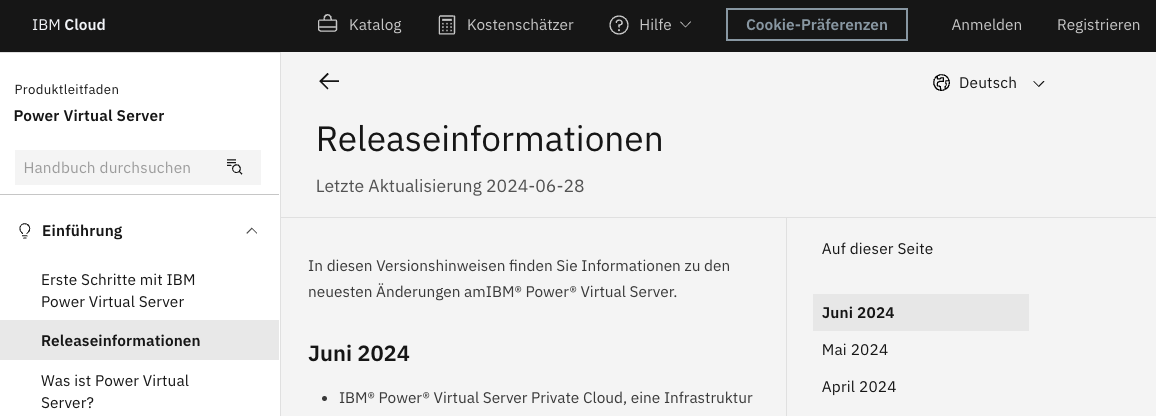Image resolution: width=1156 pixels, height=416 pixels.
Task: Select Releaseinformationen in the sidebar
Action: pos(139,340)
